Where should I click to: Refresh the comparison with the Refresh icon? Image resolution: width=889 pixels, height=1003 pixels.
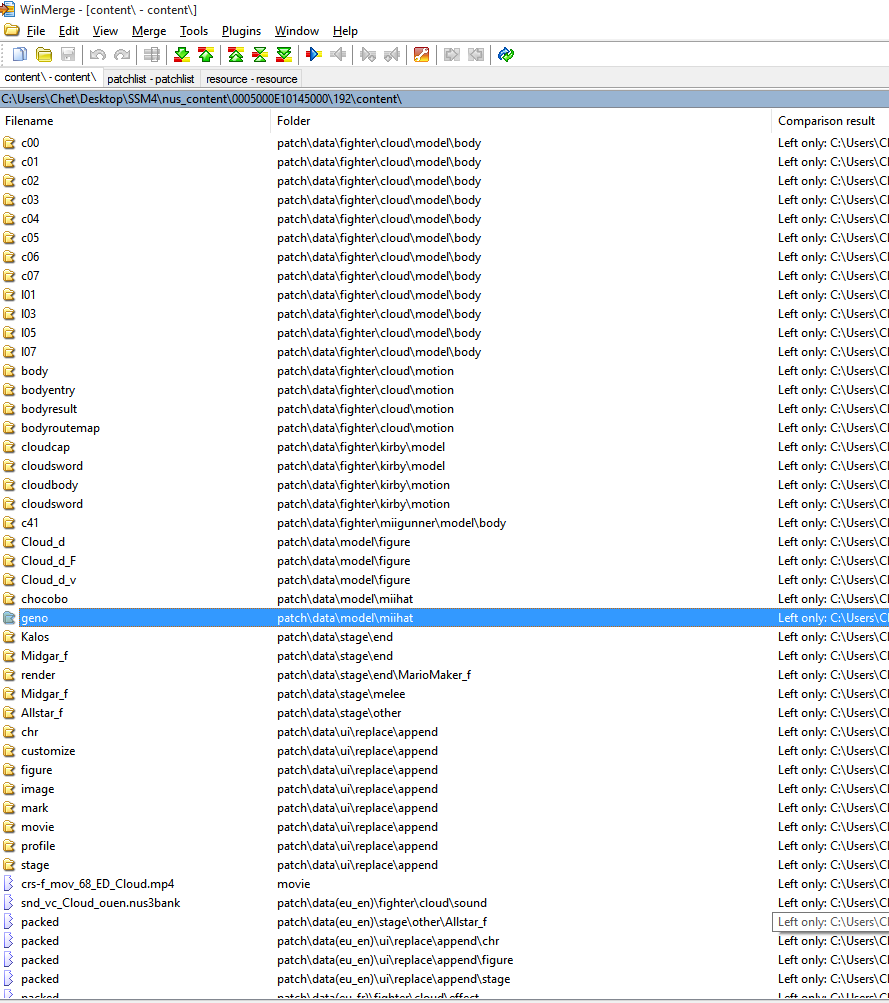(x=505, y=54)
